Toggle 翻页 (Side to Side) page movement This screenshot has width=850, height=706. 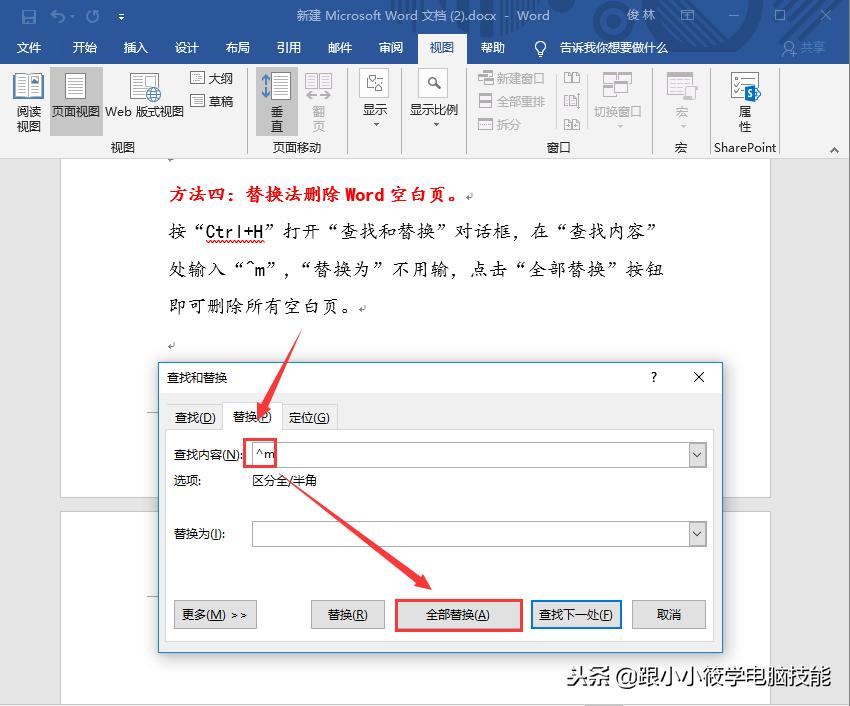coord(318,100)
